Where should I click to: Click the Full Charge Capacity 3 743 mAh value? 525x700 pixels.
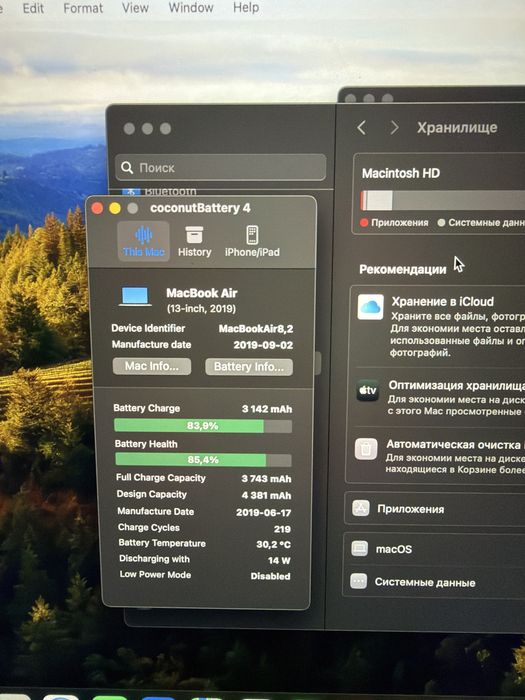[267, 479]
